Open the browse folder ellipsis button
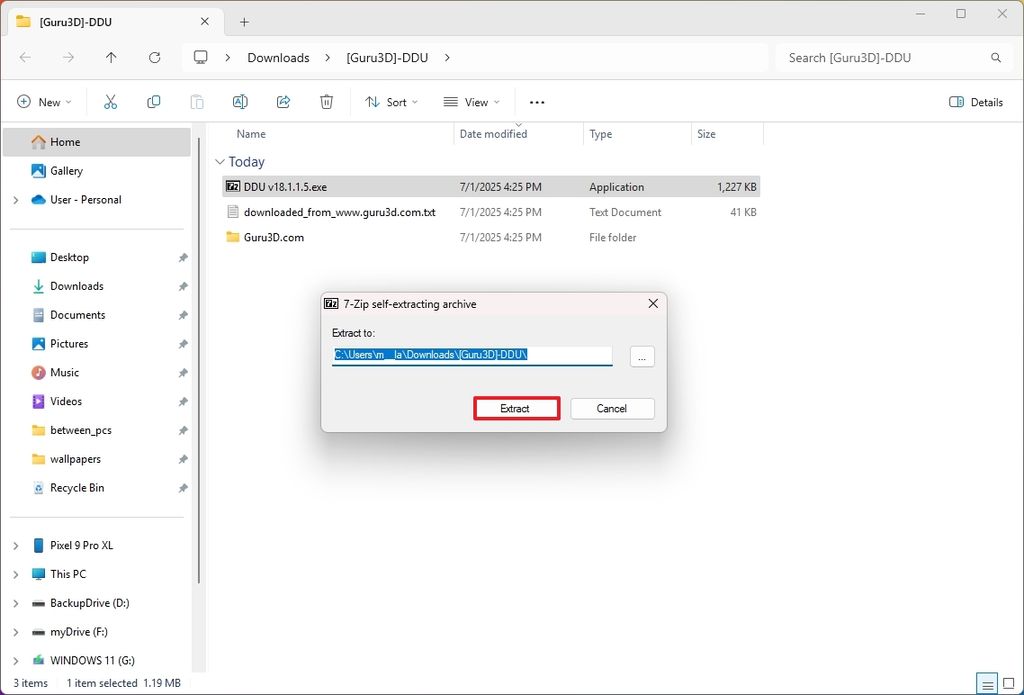1024x695 pixels. [642, 357]
